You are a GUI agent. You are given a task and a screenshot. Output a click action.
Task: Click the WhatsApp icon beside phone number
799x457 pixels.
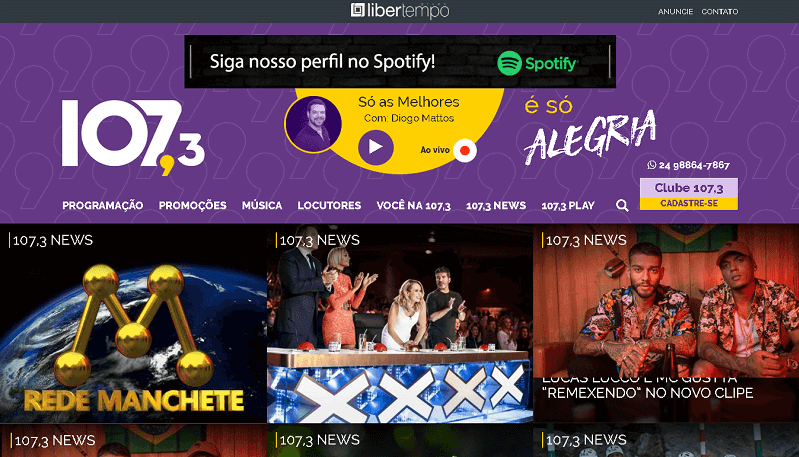tap(651, 165)
